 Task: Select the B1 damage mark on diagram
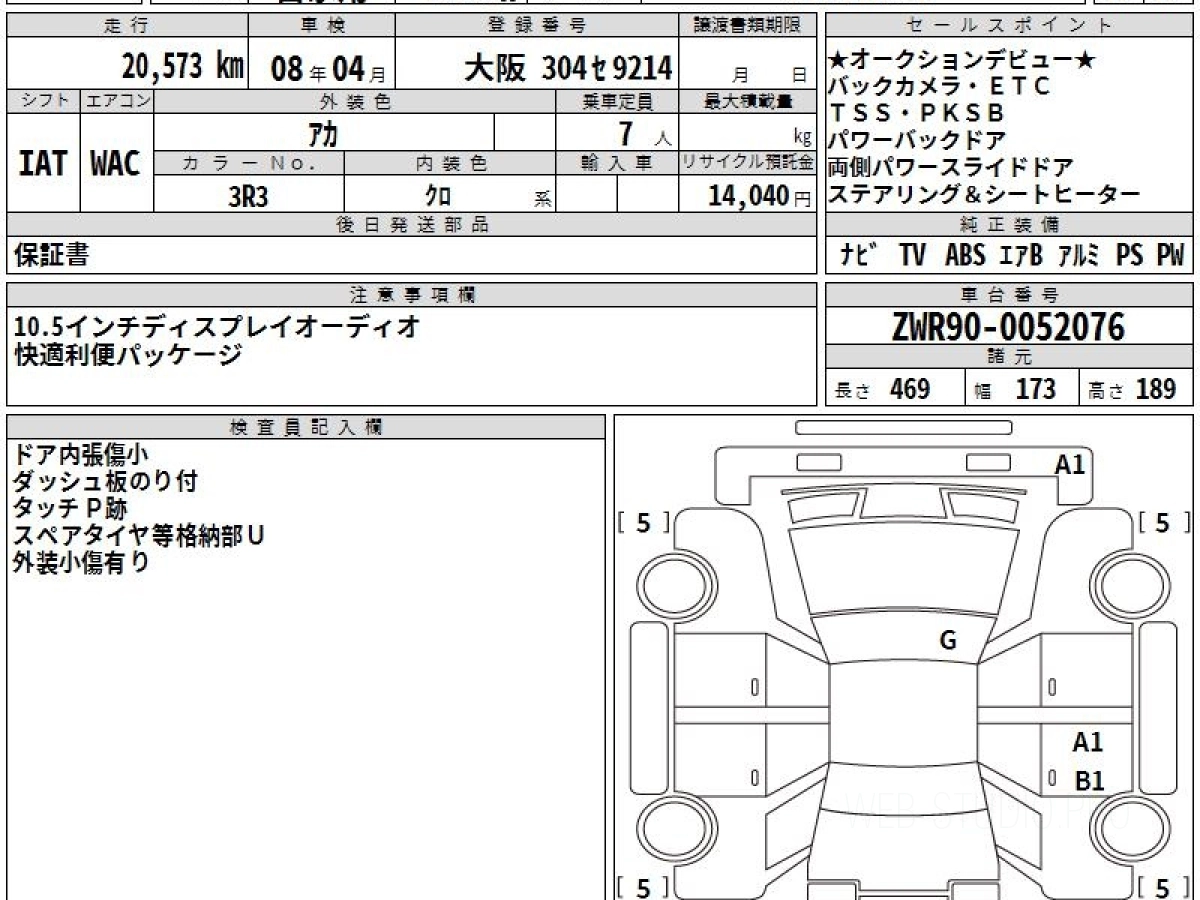[x=1088, y=781]
